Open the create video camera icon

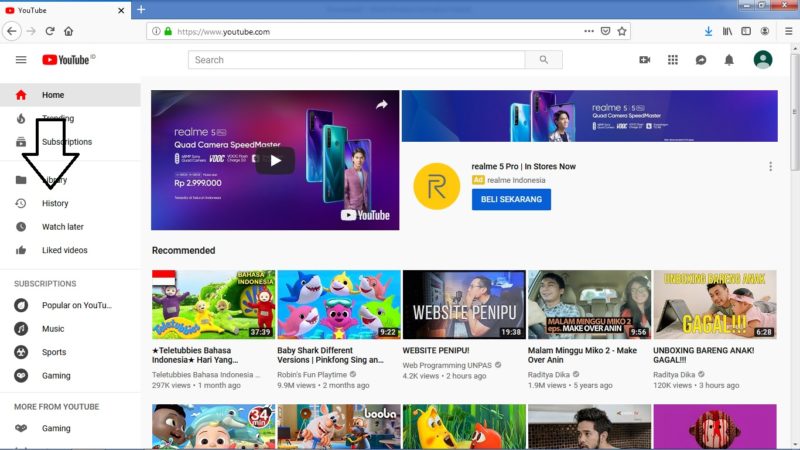[x=644, y=60]
